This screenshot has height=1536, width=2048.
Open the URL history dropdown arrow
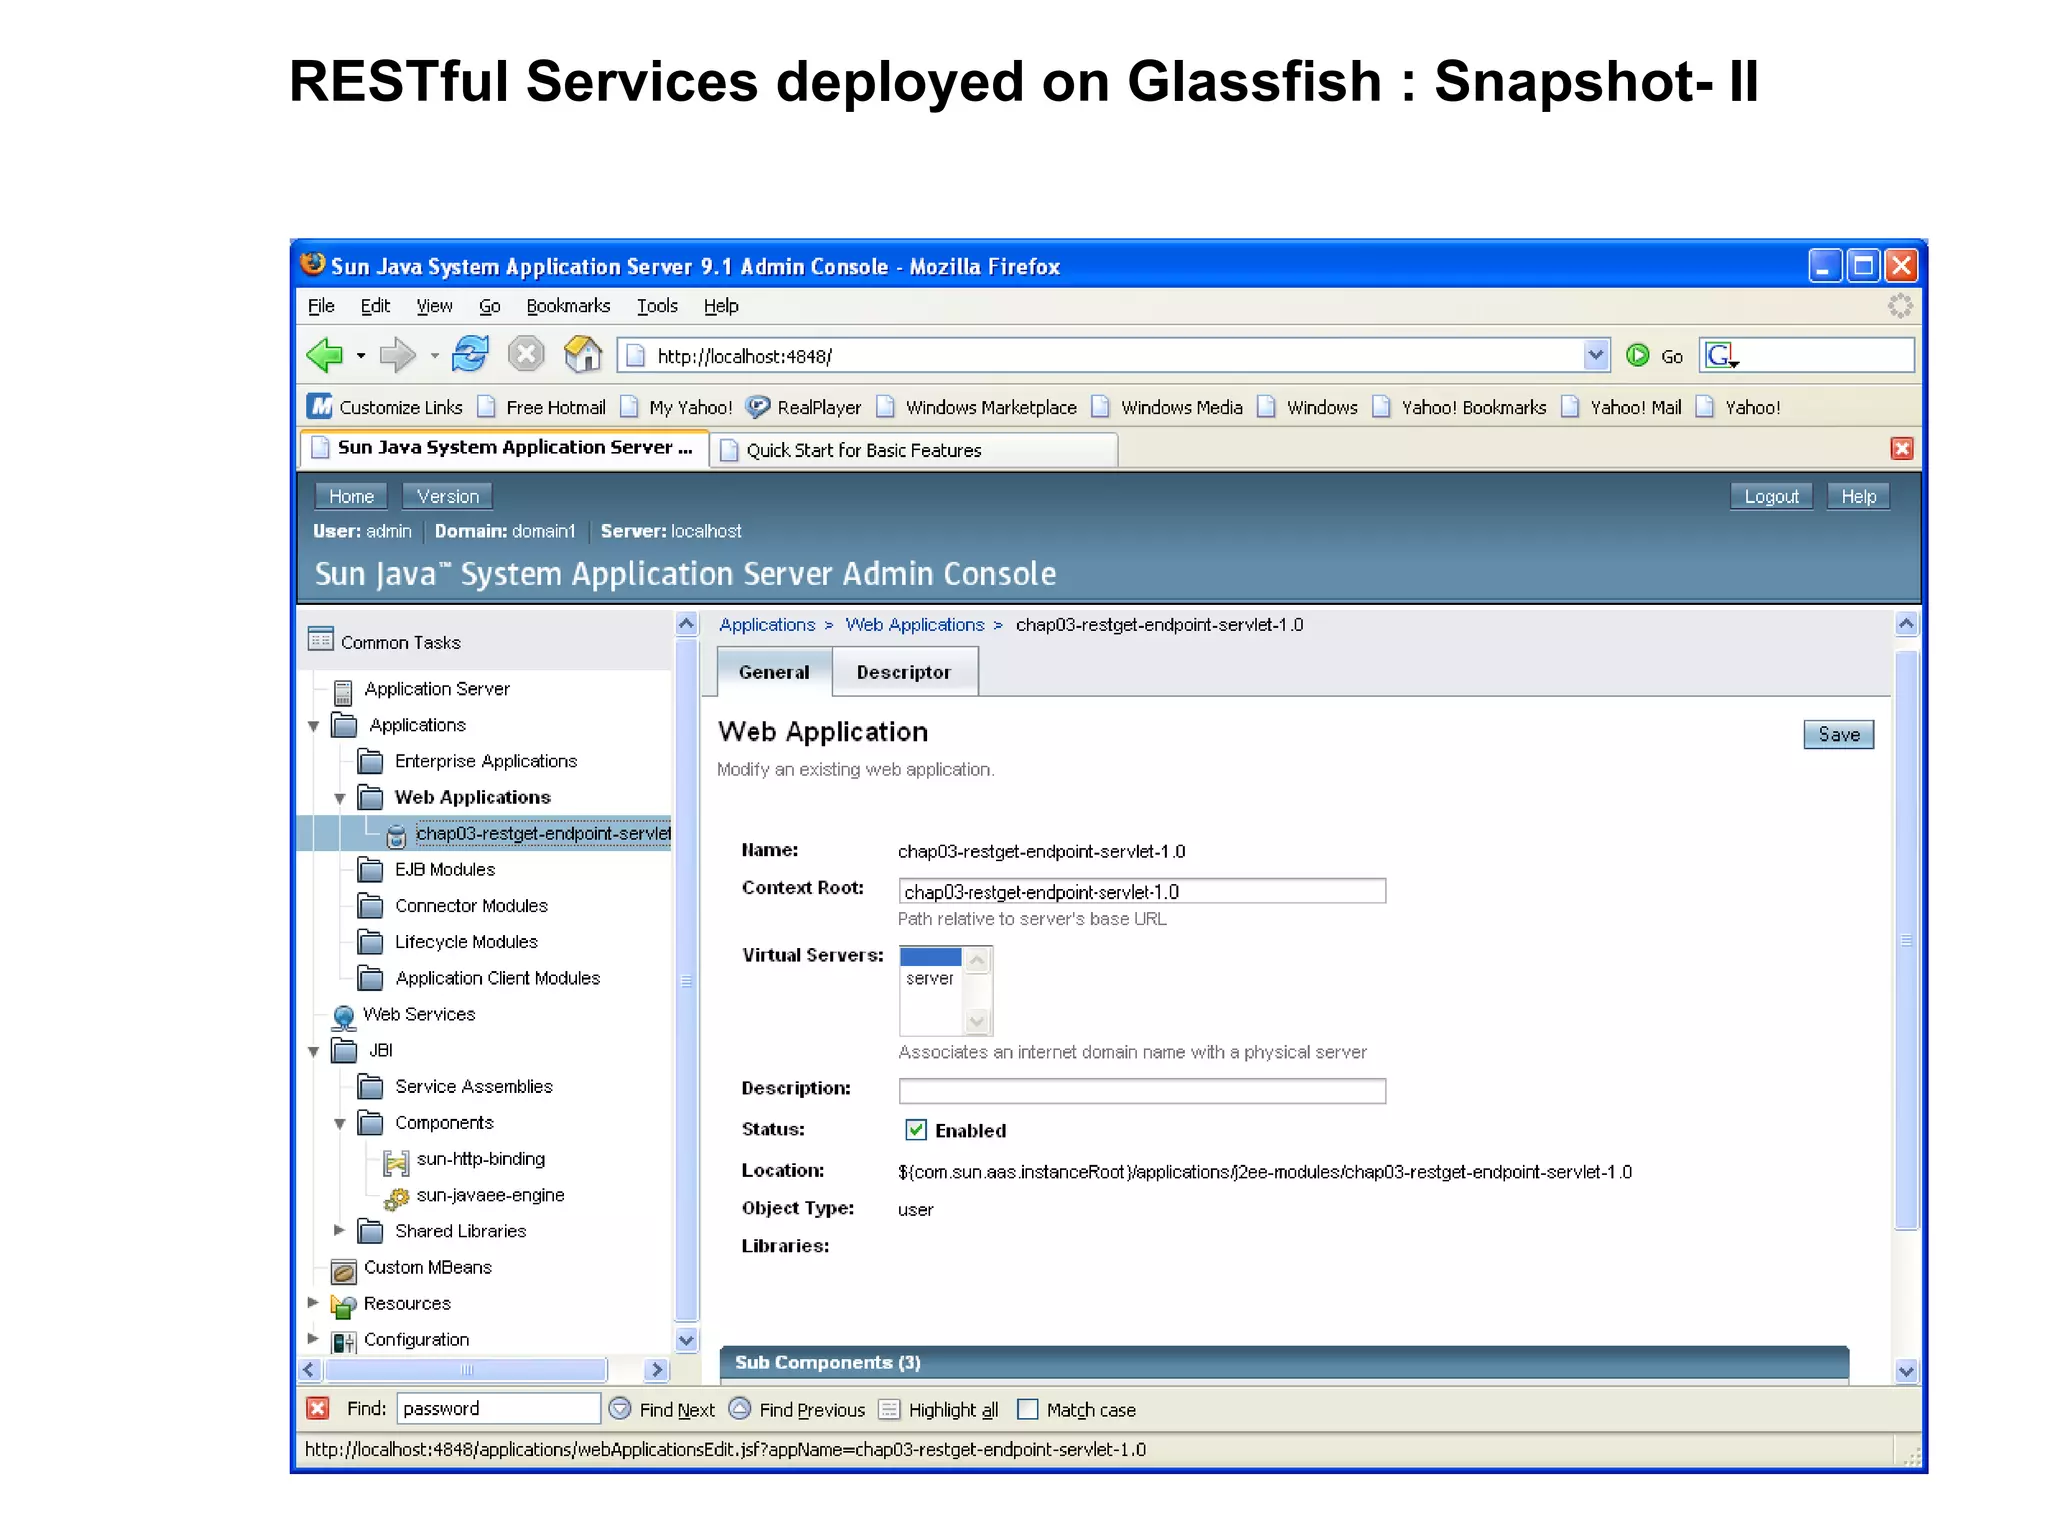click(1596, 354)
